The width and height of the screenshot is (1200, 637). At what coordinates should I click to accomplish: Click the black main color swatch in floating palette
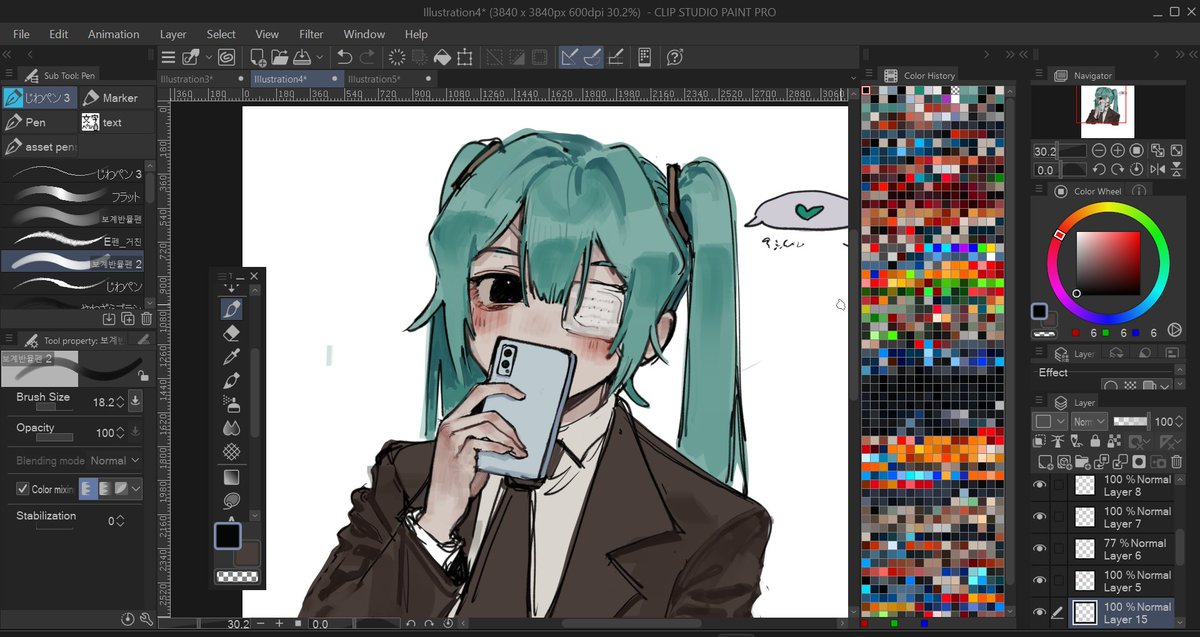[227, 536]
